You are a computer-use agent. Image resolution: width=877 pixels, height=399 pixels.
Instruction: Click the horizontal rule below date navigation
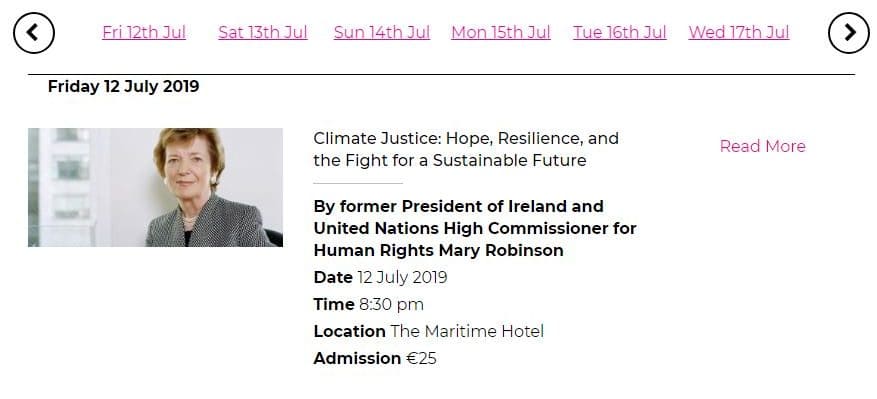pos(441,74)
